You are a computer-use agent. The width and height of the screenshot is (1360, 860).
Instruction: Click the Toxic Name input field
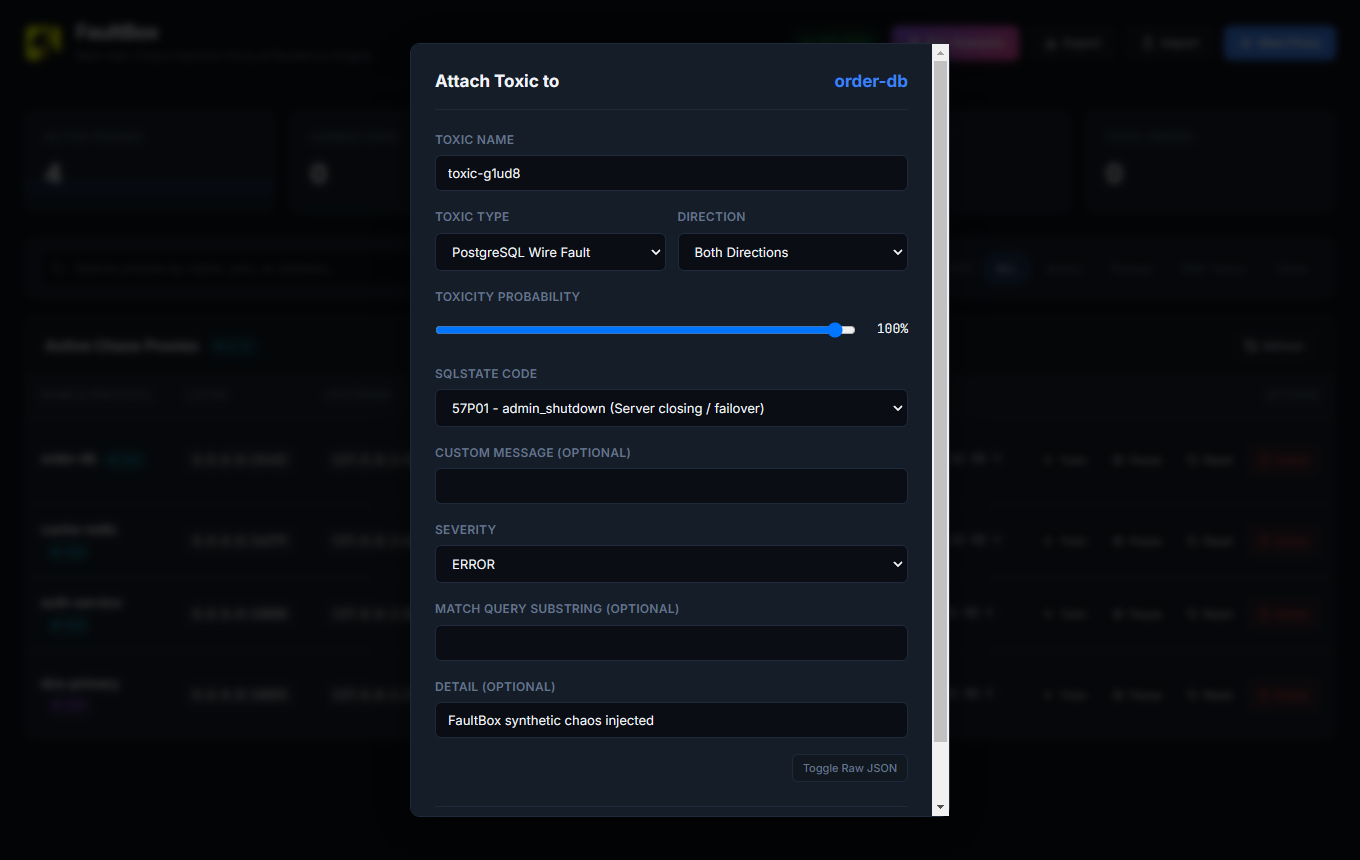[x=671, y=173]
